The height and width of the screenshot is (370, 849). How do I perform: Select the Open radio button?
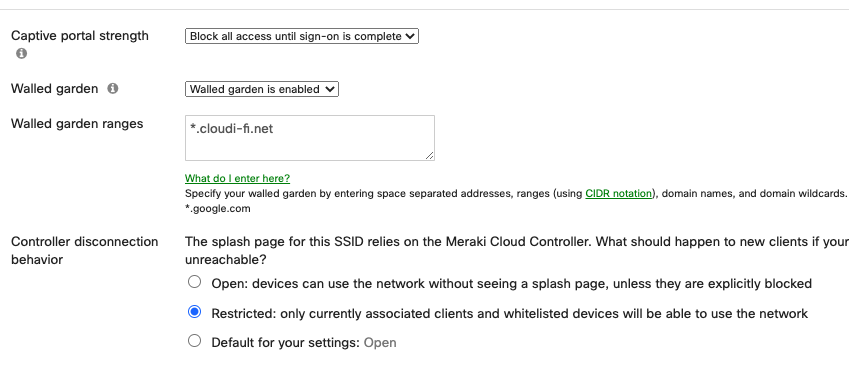click(x=194, y=282)
